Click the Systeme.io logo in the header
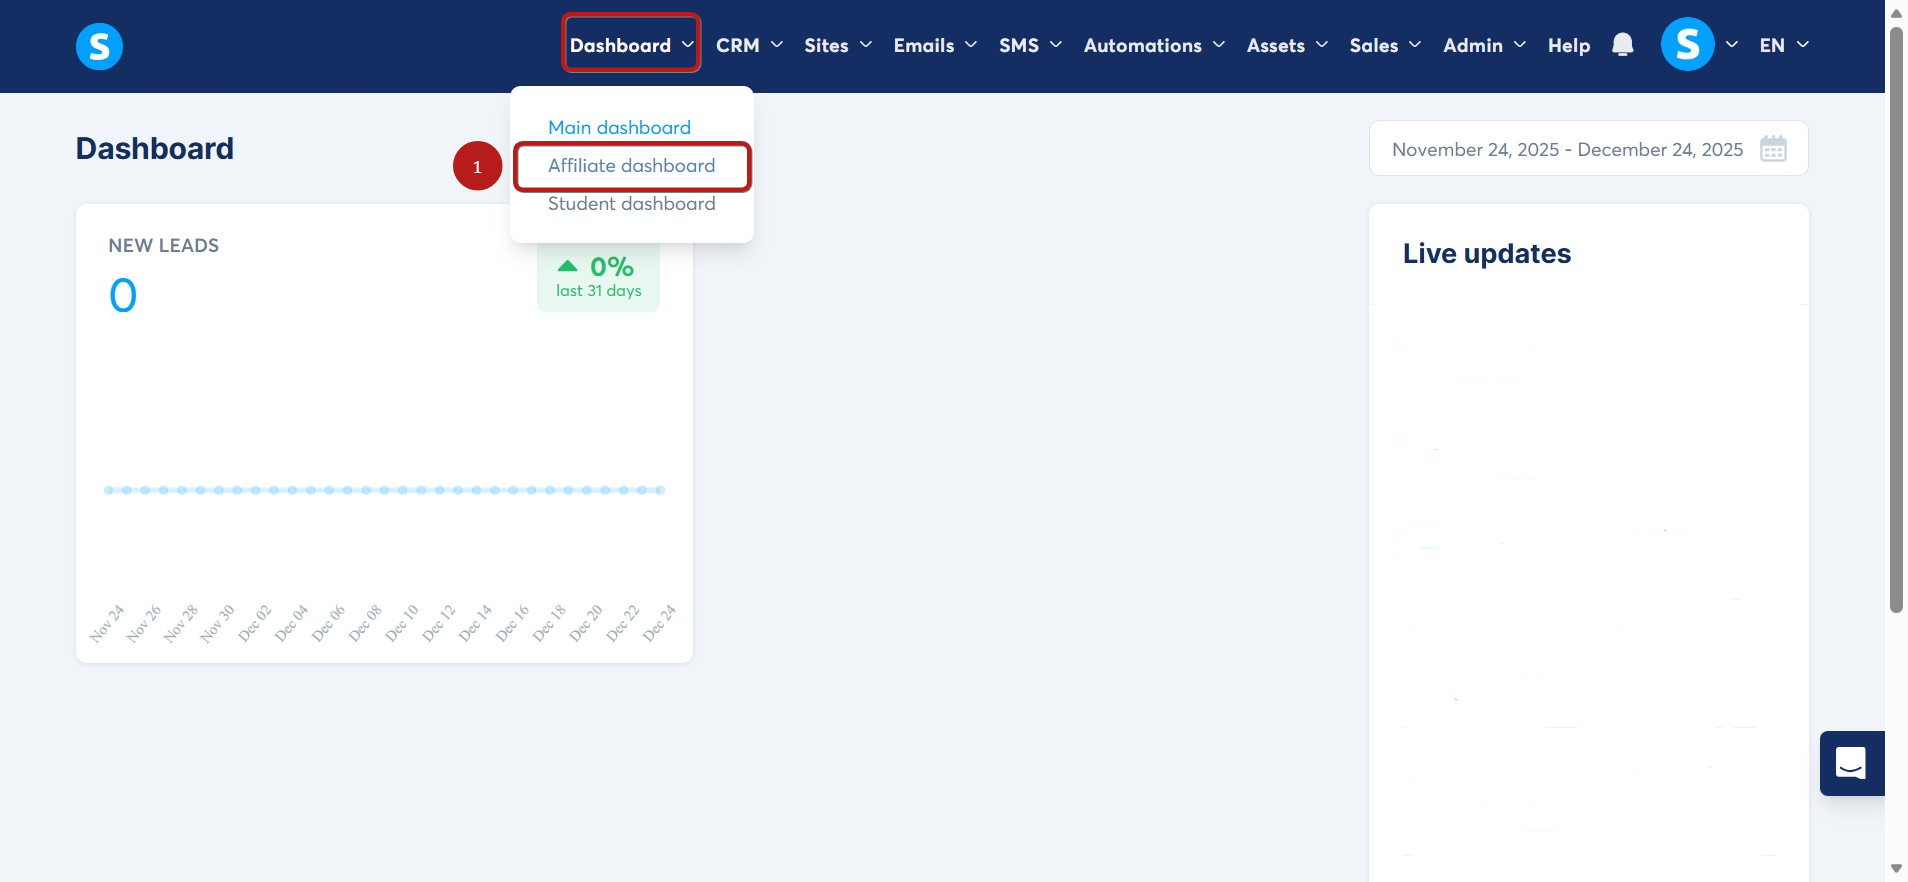This screenshot has width=1908, height=882. click(x=99, y=46)
